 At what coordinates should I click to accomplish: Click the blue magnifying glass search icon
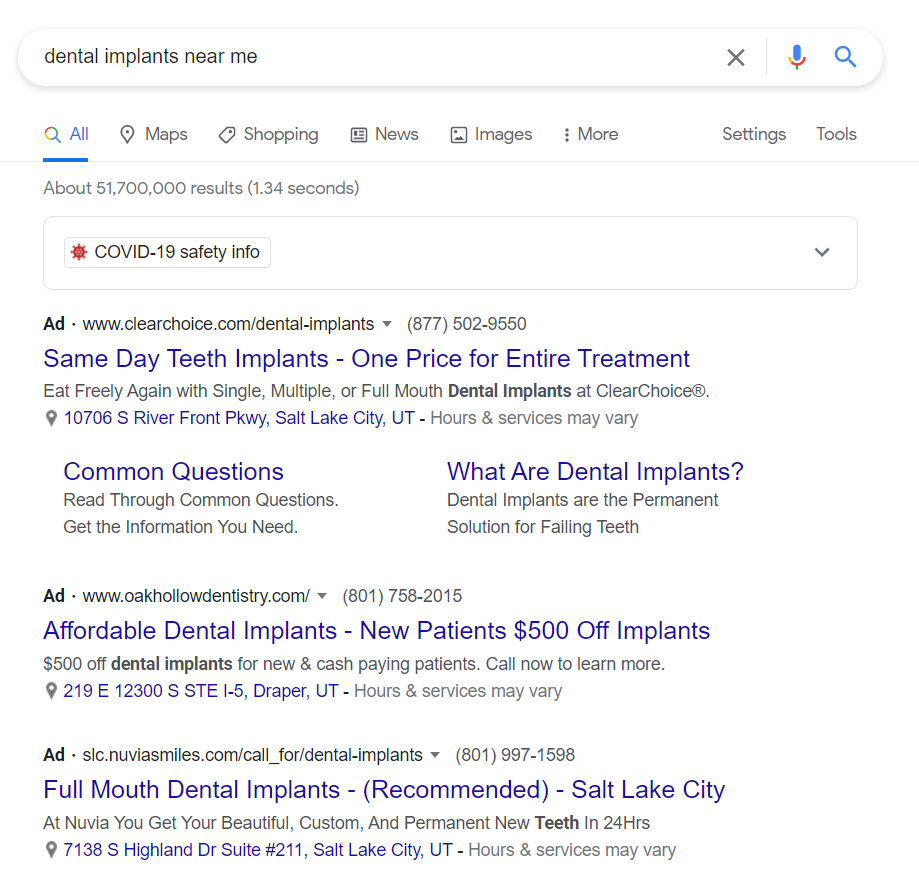(x=845, y=57)
